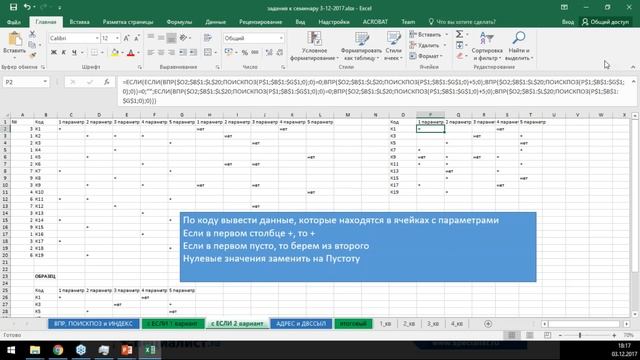The image size is (640, 360).
Task: Toggle Wrap Text button
Action: click(208, 38)
